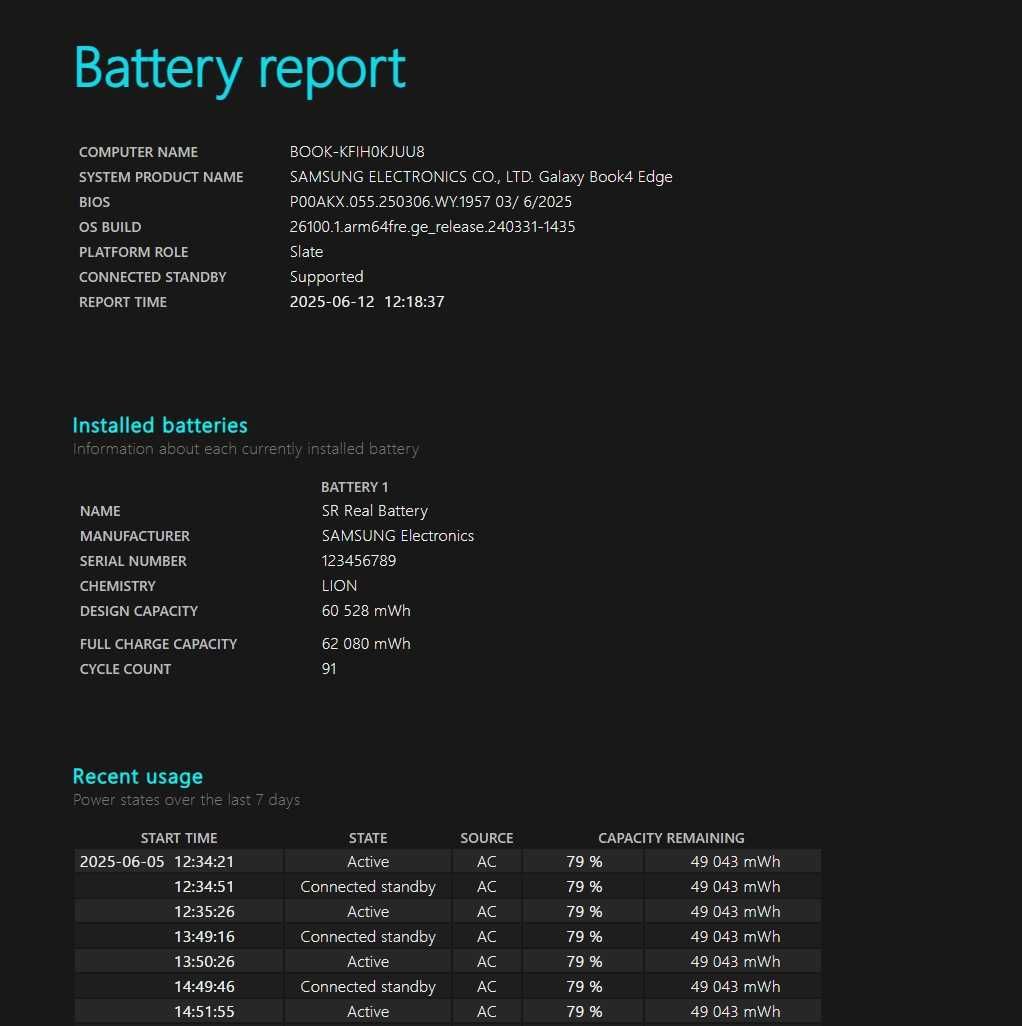
Task: Click the "Information about each currently installed battery" subtitle
Action: [246, 449]
